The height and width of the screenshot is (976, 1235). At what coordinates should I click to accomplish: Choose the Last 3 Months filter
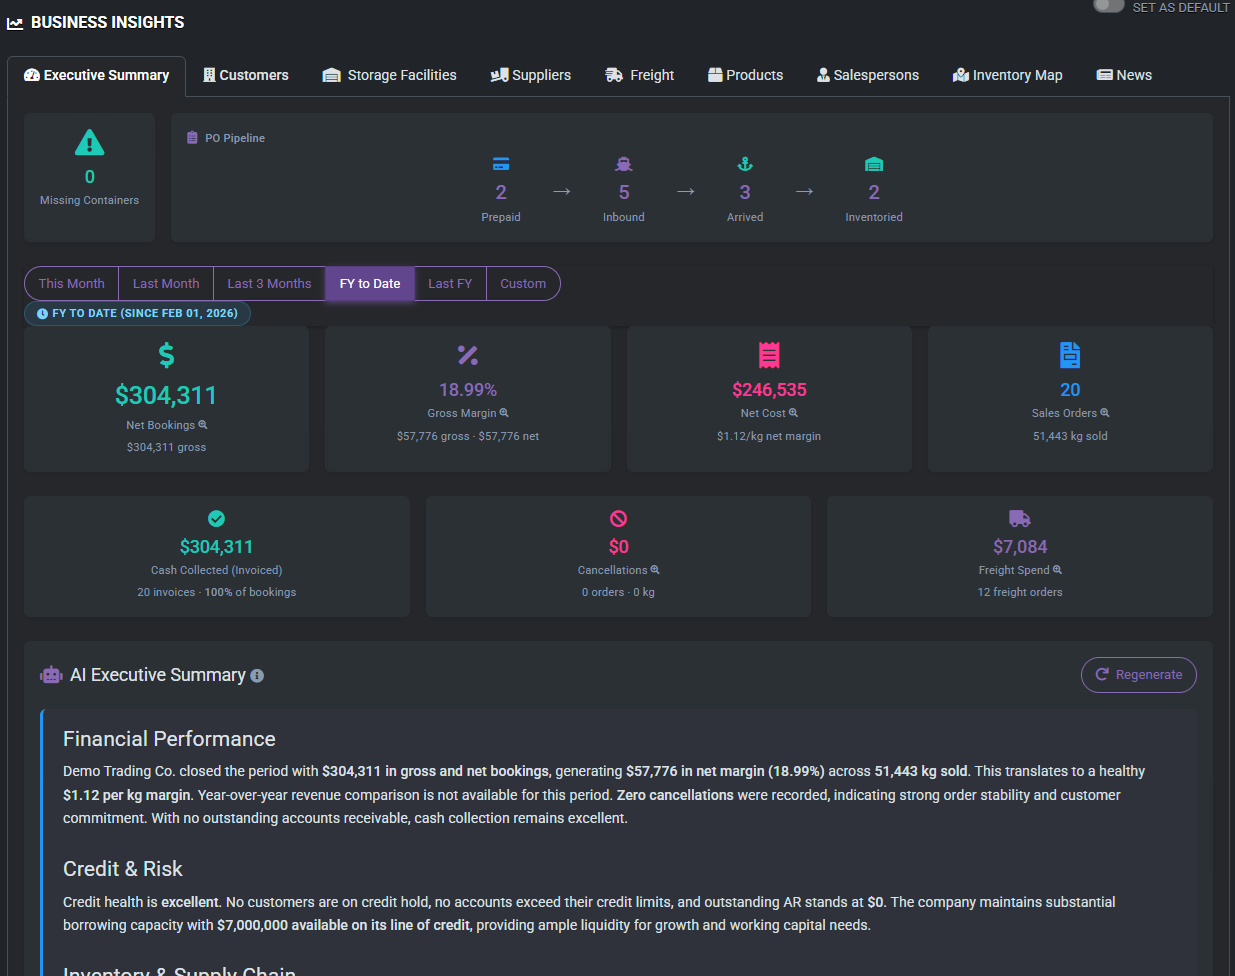point(269,284)
